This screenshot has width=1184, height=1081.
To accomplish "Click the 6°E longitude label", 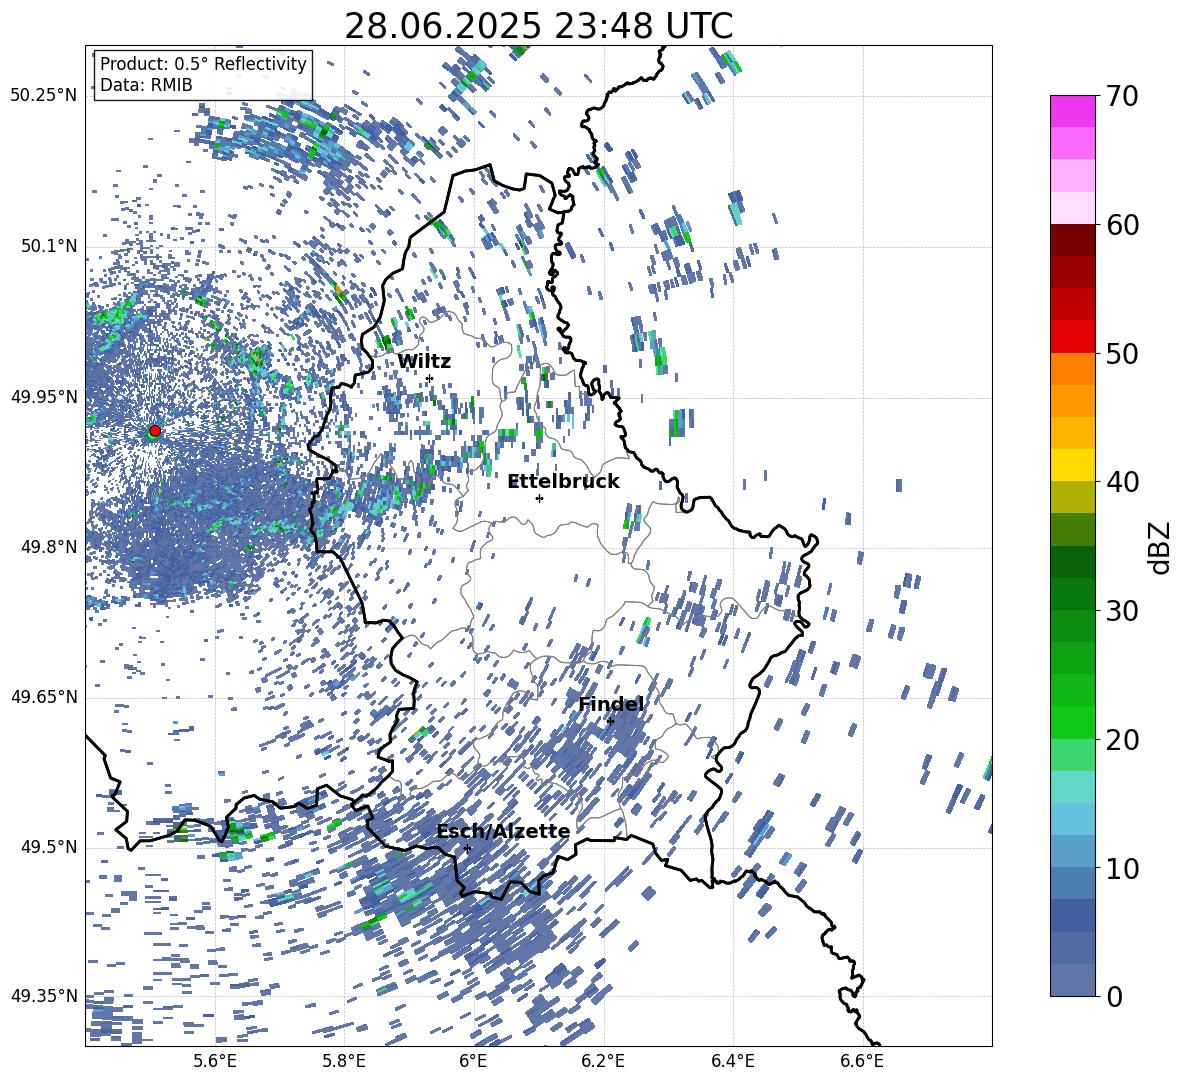I will click(473, 1061).
